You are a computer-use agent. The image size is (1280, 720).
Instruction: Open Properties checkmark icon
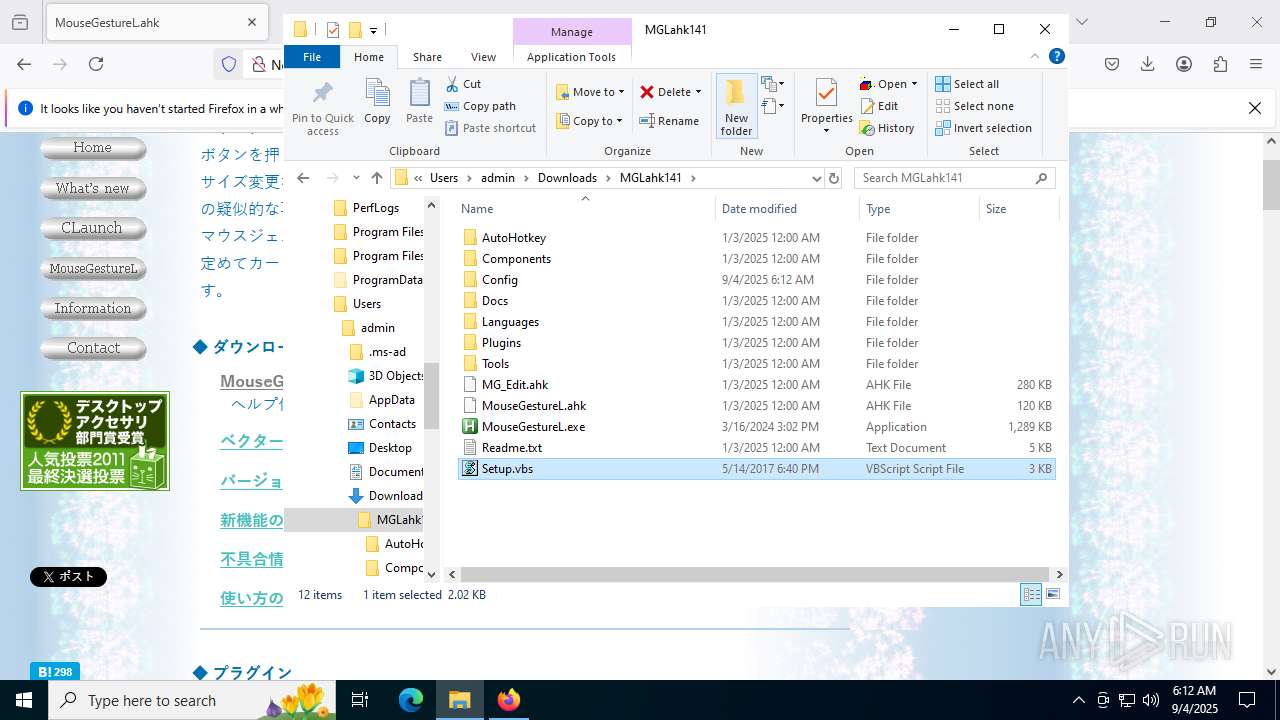pos(826,94)
